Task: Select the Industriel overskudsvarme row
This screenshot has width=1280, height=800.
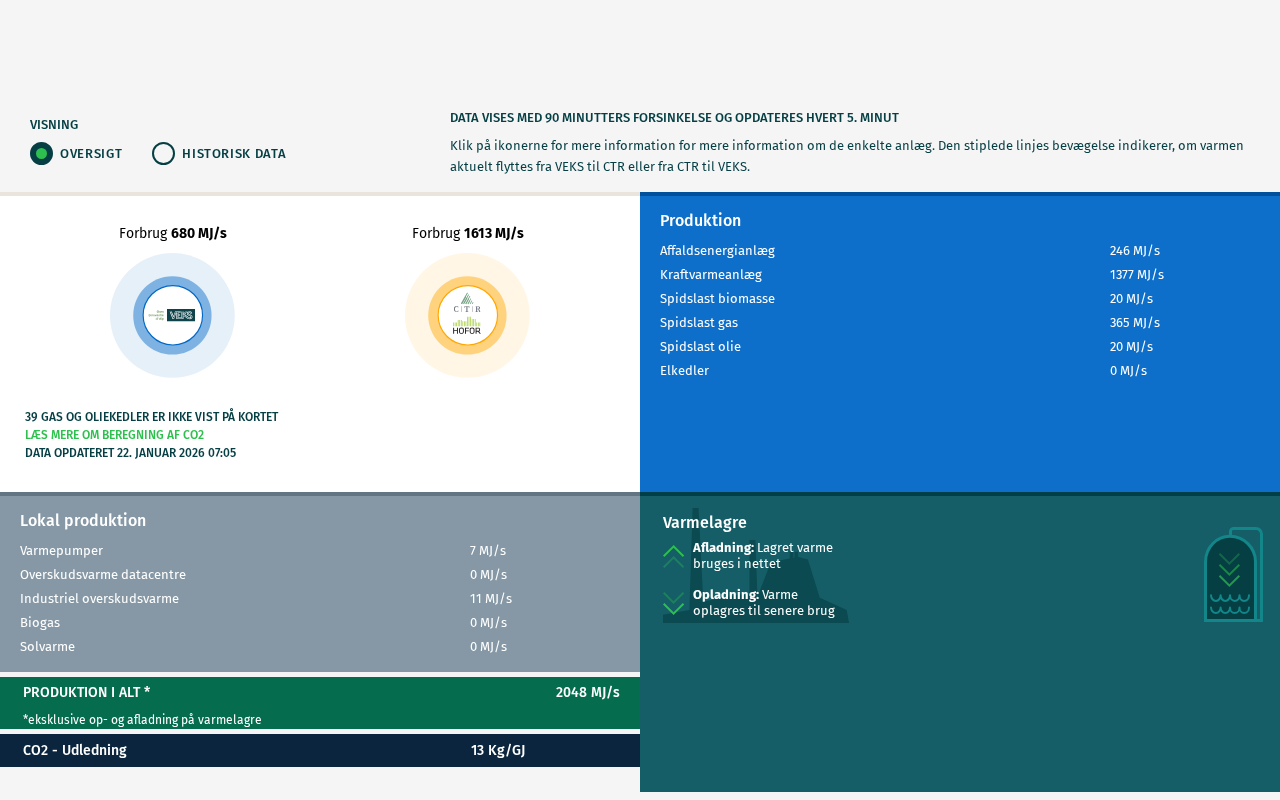Action: [x=99, y=599]
